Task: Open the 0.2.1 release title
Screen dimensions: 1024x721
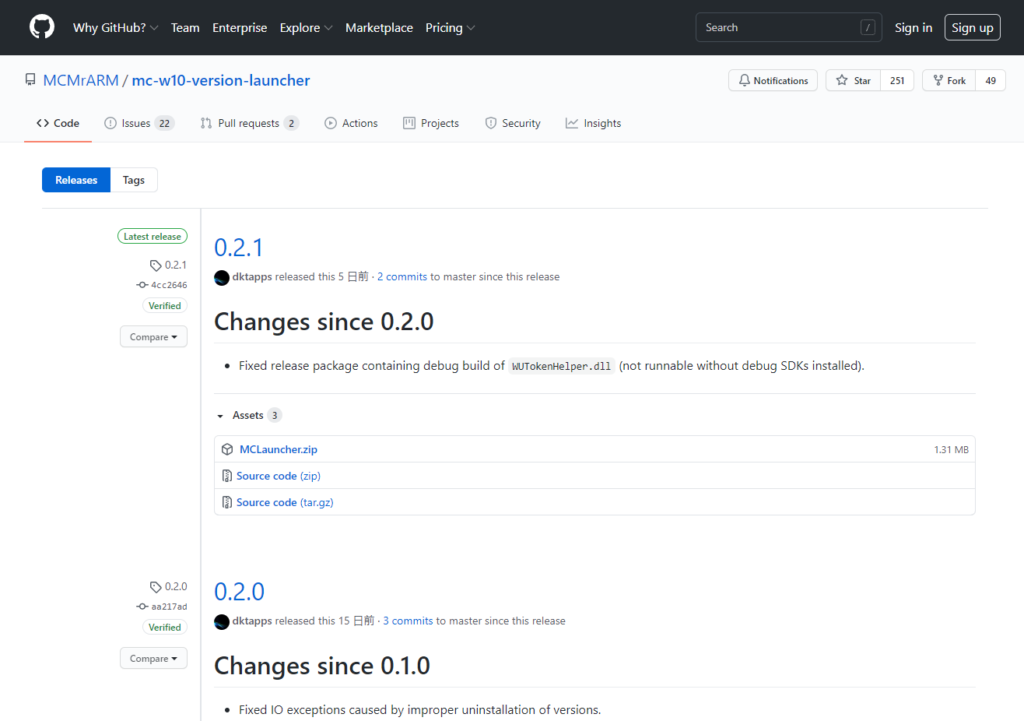Action: (238, 248)
